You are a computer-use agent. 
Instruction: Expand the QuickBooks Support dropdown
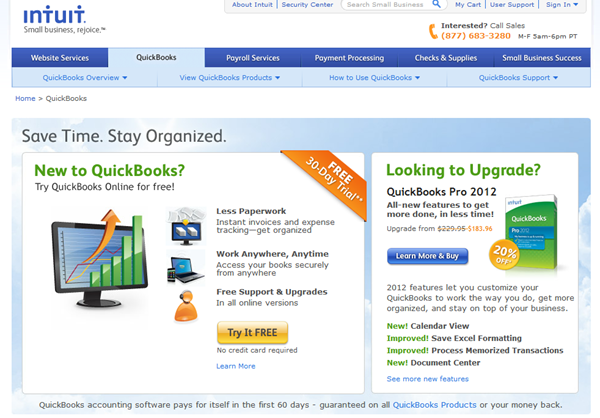518,78
